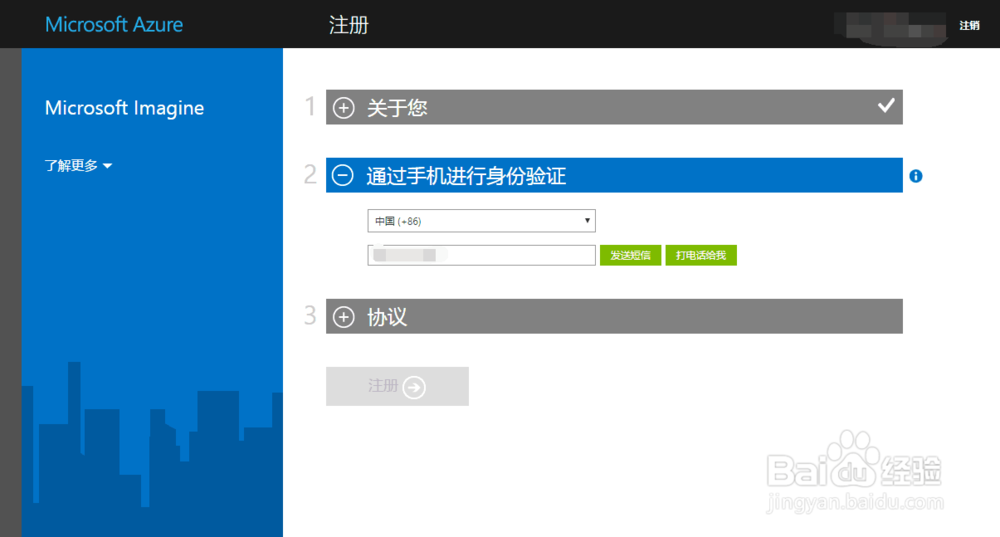The width and height of the screenshot is (1000, 537).
Task: Click the arrow icon in 注册 button
Action: (415, 386)
